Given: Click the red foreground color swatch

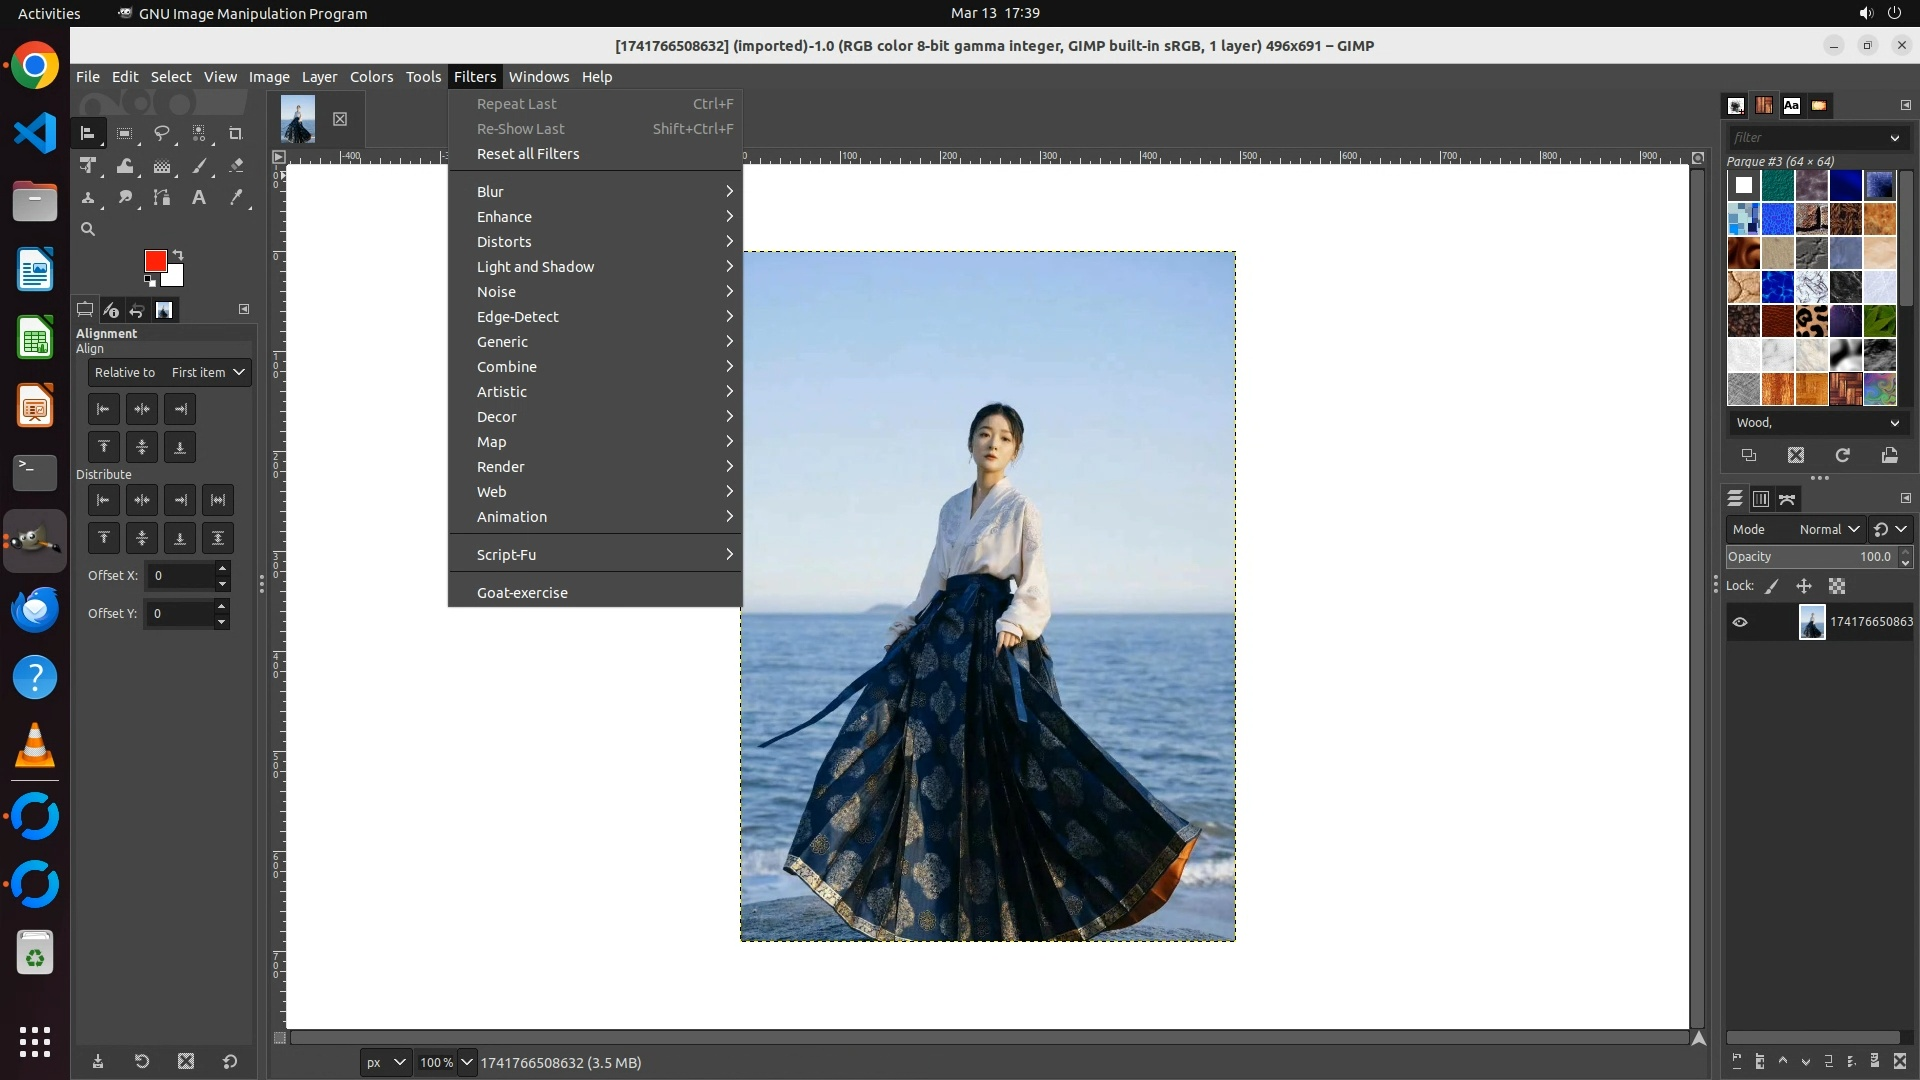Looking at the screenshot, I should [154, 260].
